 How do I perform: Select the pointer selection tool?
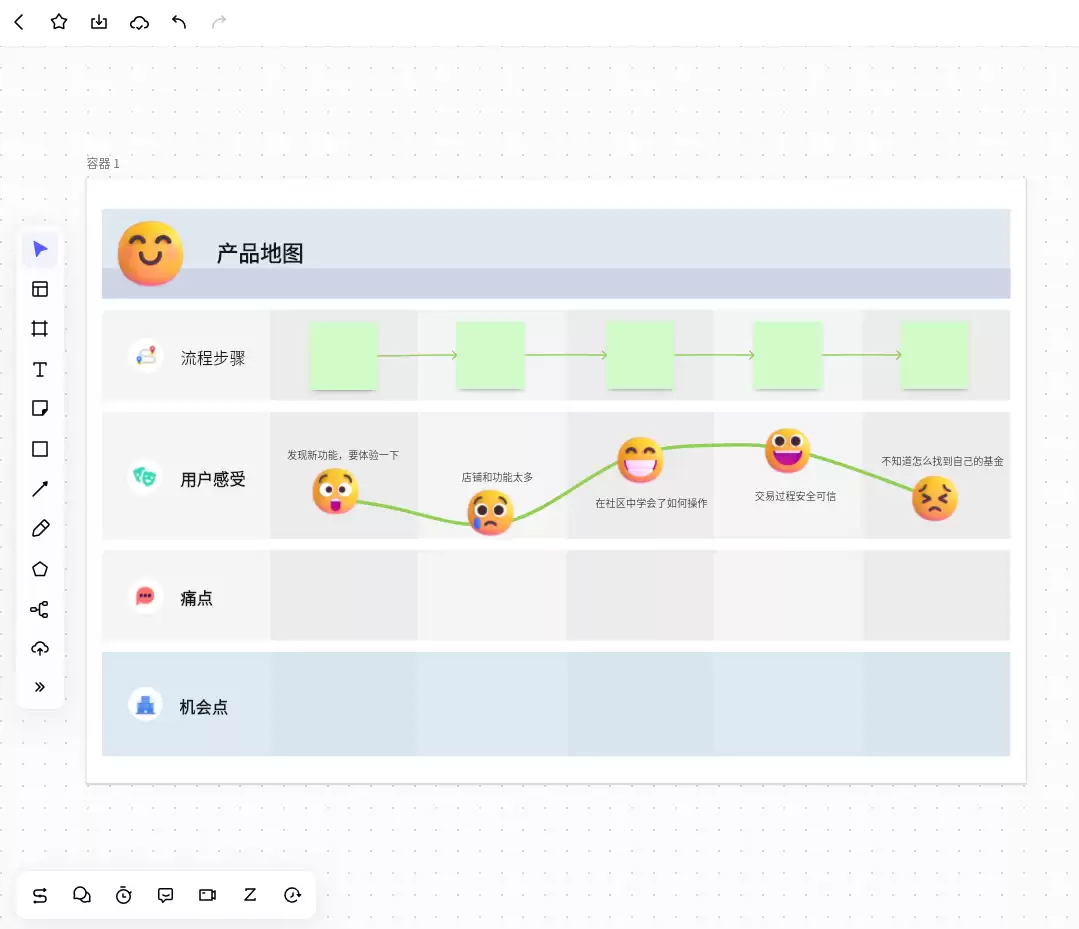click(x=40, y=249)
